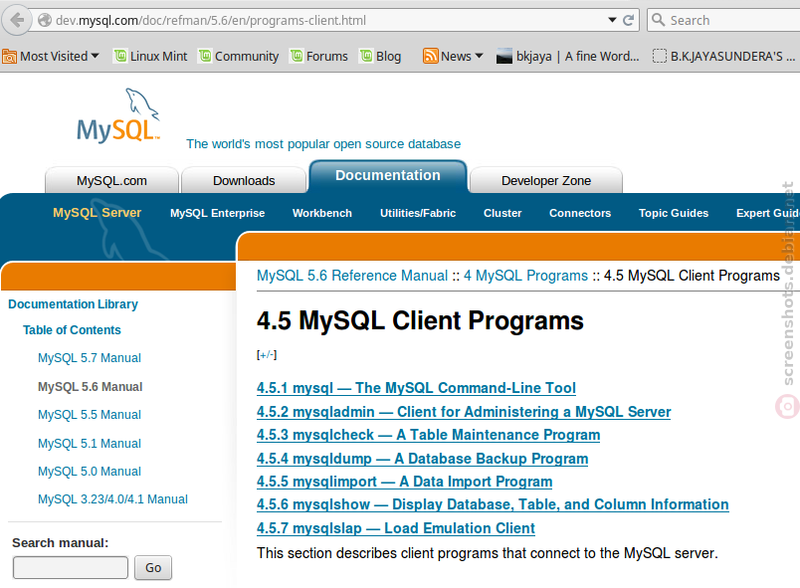The width and height of the screenshot is (800, 588).
Task: Open the B.K.JAYASUNDERA'S bookmark
Action: pos(724,56)
